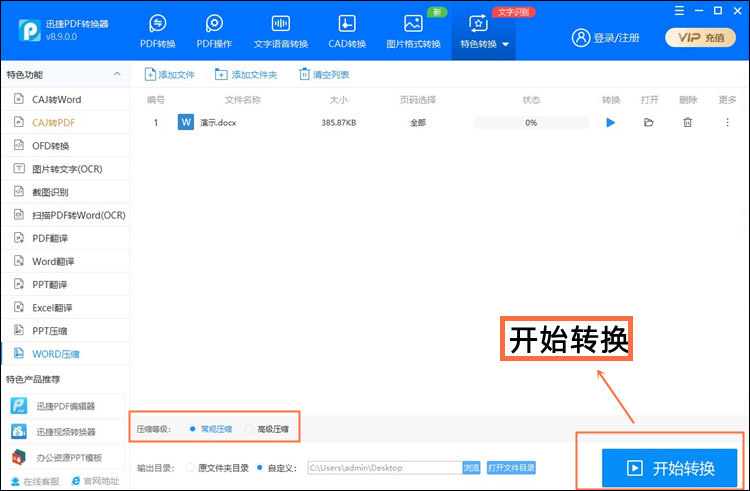Select PPT翻译 in the sidebar
The height and width of the screenshot is (491, 750).
click(66, 284)
